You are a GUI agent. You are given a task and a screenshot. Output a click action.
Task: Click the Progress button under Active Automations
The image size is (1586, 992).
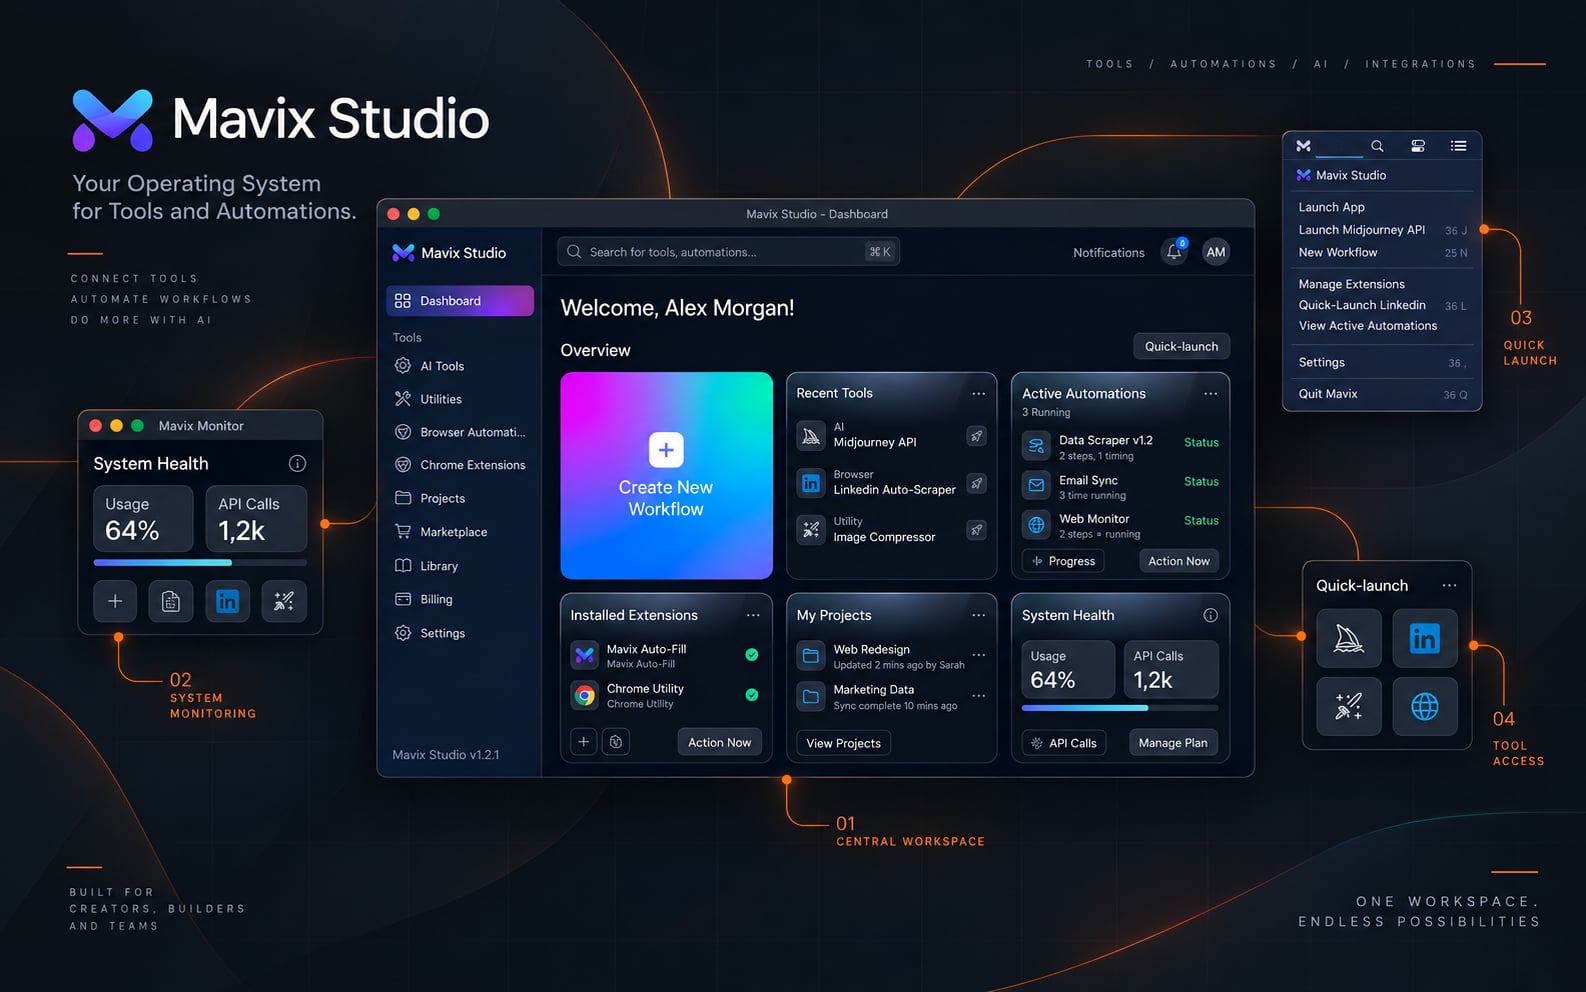point(1063,561)
